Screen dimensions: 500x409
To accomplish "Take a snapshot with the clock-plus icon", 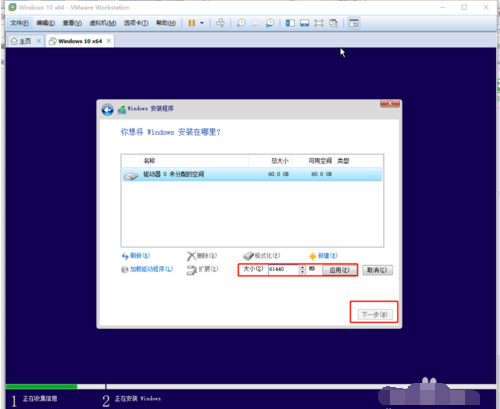I will (241, 23).
